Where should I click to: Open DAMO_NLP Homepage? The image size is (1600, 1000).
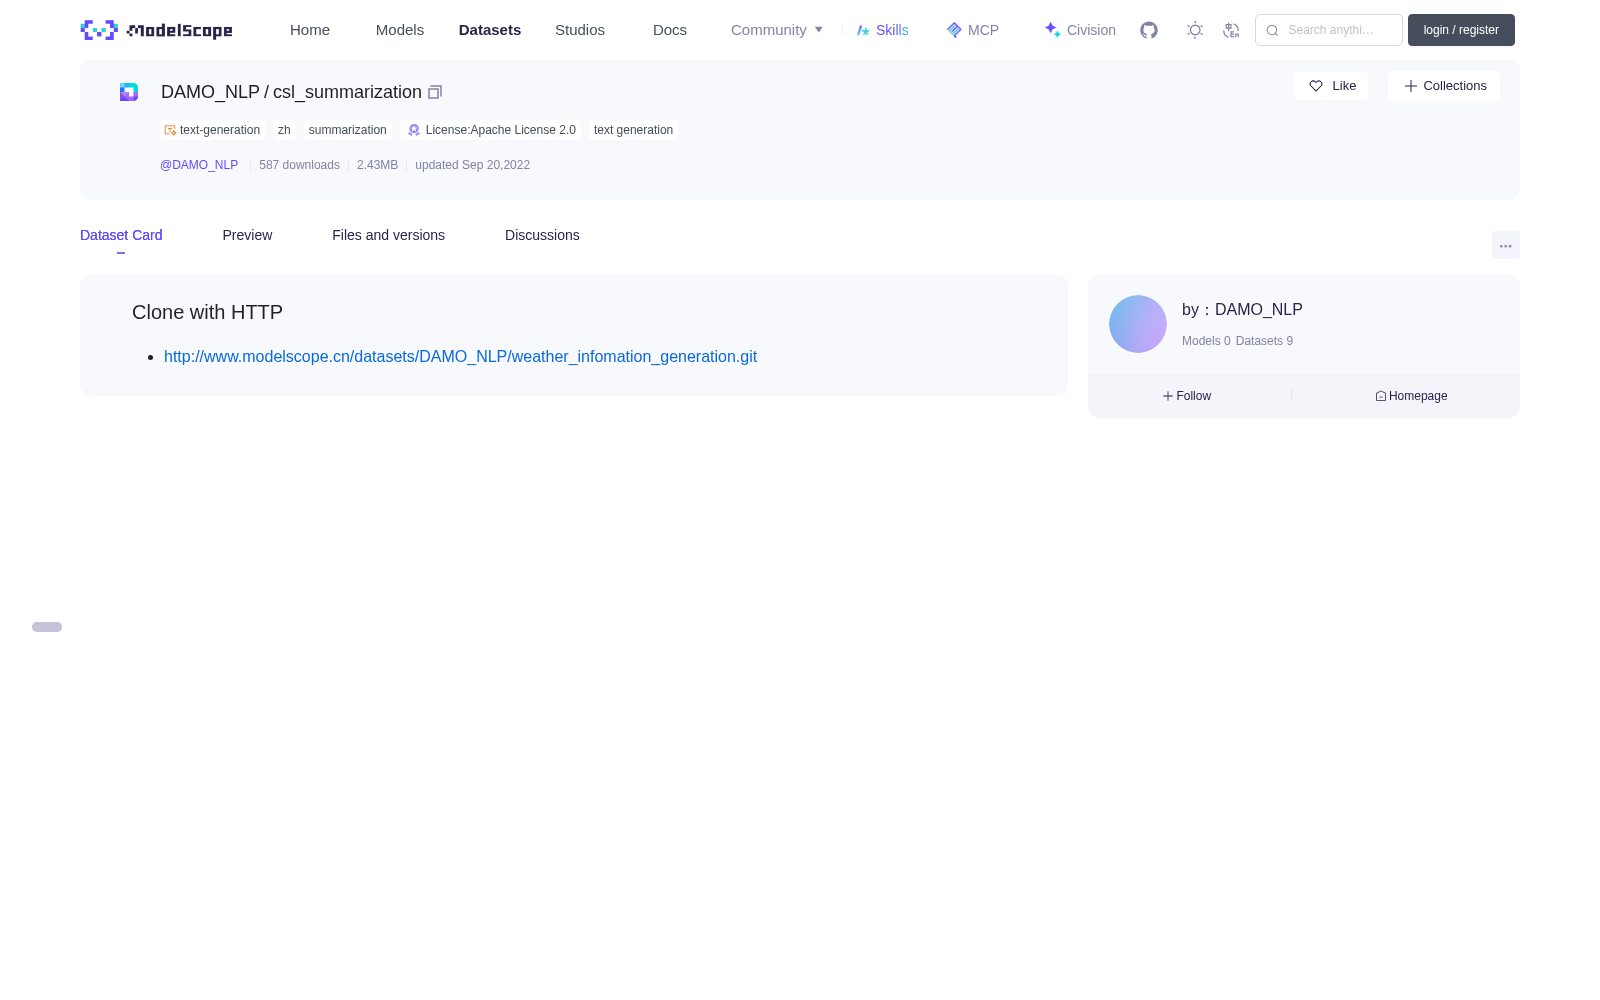click(x=1411, y=396)
